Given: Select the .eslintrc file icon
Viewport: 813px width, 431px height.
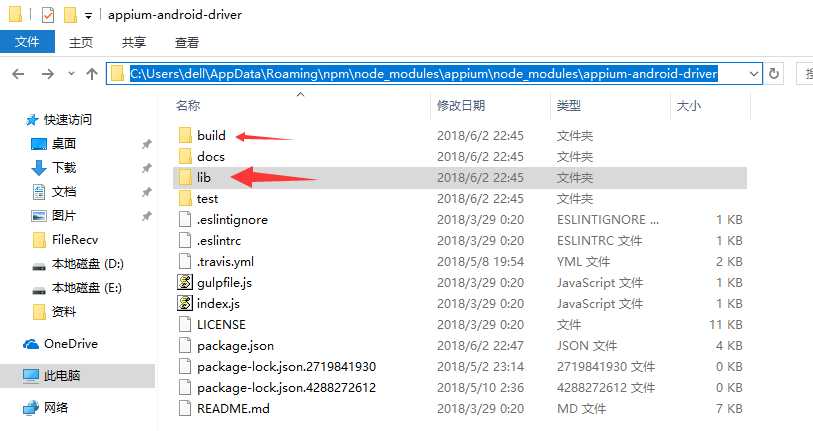Looking at the screenshot, I should coord(185,241).
